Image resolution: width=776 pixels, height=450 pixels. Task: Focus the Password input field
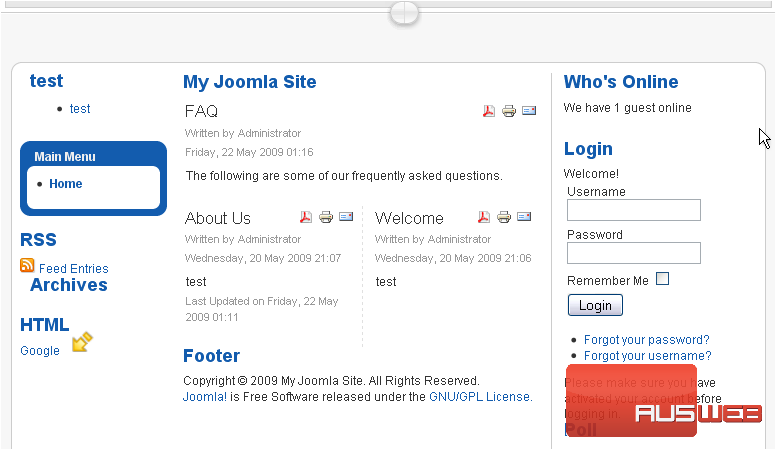click(633, 253)
